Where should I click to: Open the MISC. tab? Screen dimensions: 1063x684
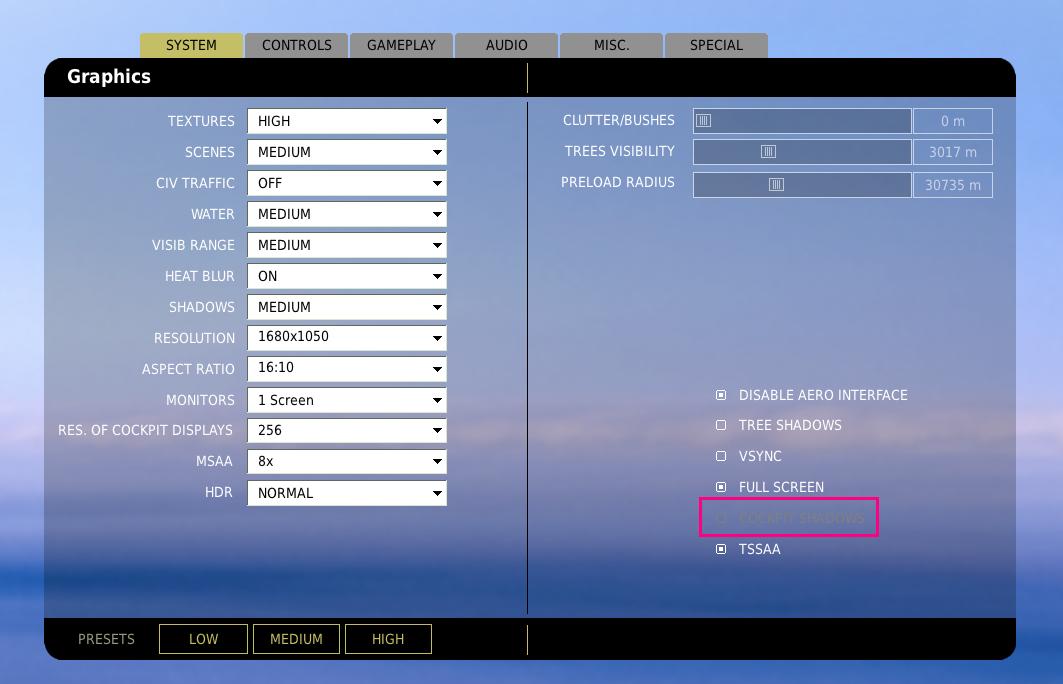[611, 45]
